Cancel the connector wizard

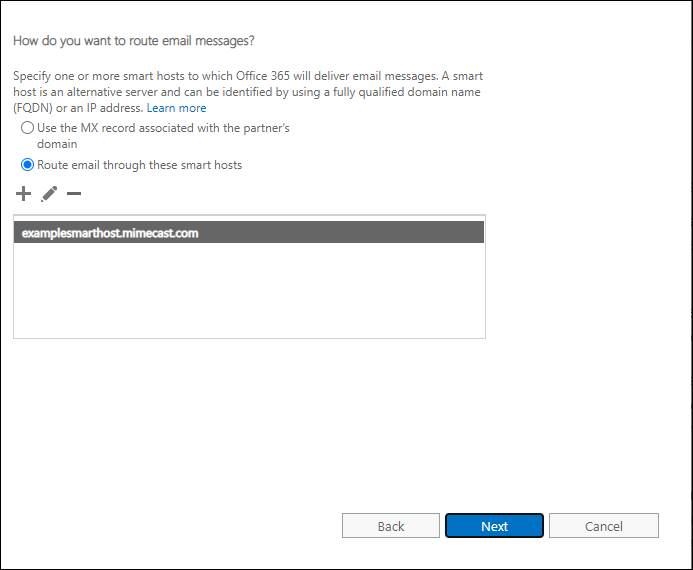(x=603, y=526)
